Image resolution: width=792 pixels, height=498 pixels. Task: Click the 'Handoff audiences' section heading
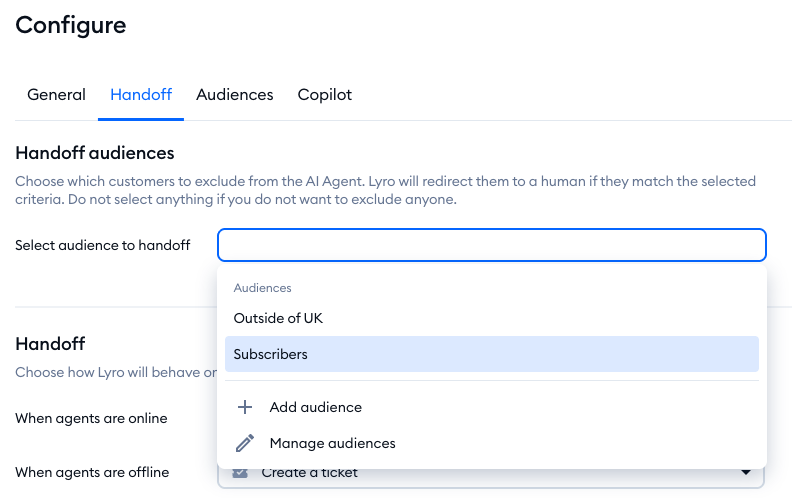click(95, 153)
